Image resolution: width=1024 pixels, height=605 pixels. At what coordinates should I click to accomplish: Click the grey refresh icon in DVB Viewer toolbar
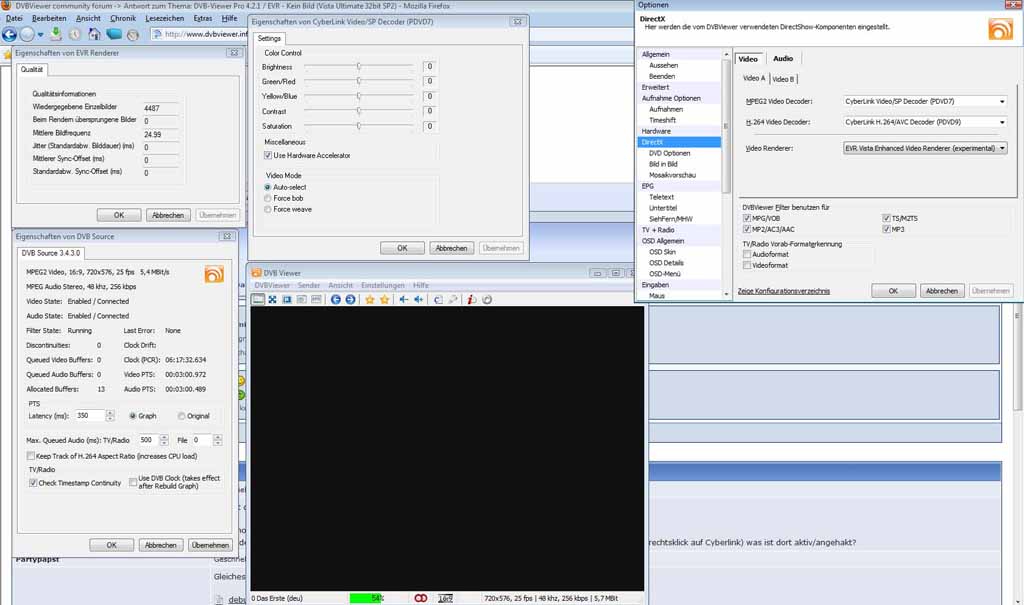(487, 299)
